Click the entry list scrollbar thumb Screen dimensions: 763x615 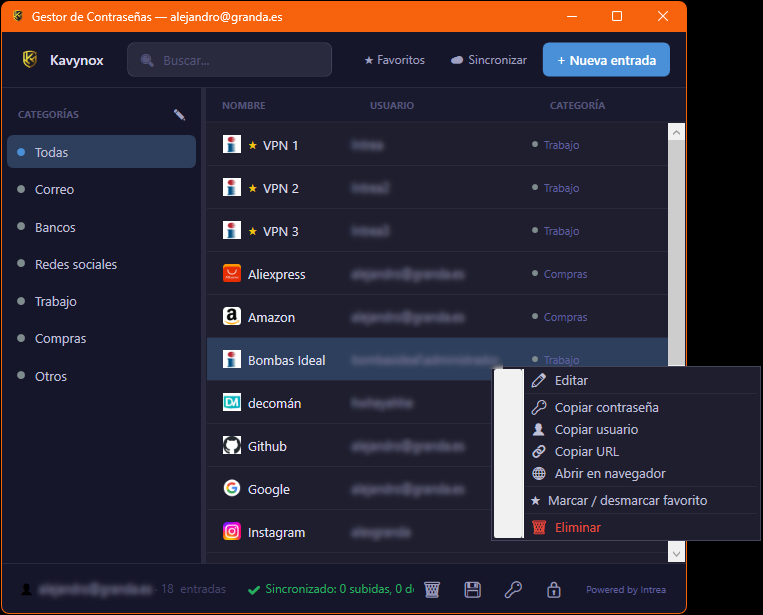676,253
